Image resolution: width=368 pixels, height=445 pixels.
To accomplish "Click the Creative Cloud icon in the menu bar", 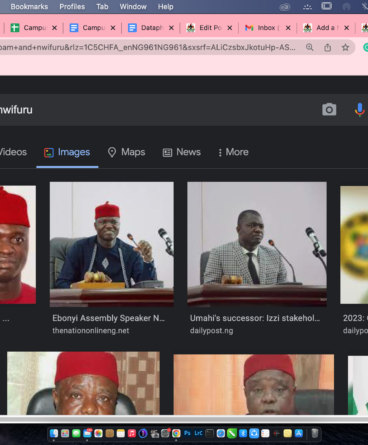I will click(285, 7).
